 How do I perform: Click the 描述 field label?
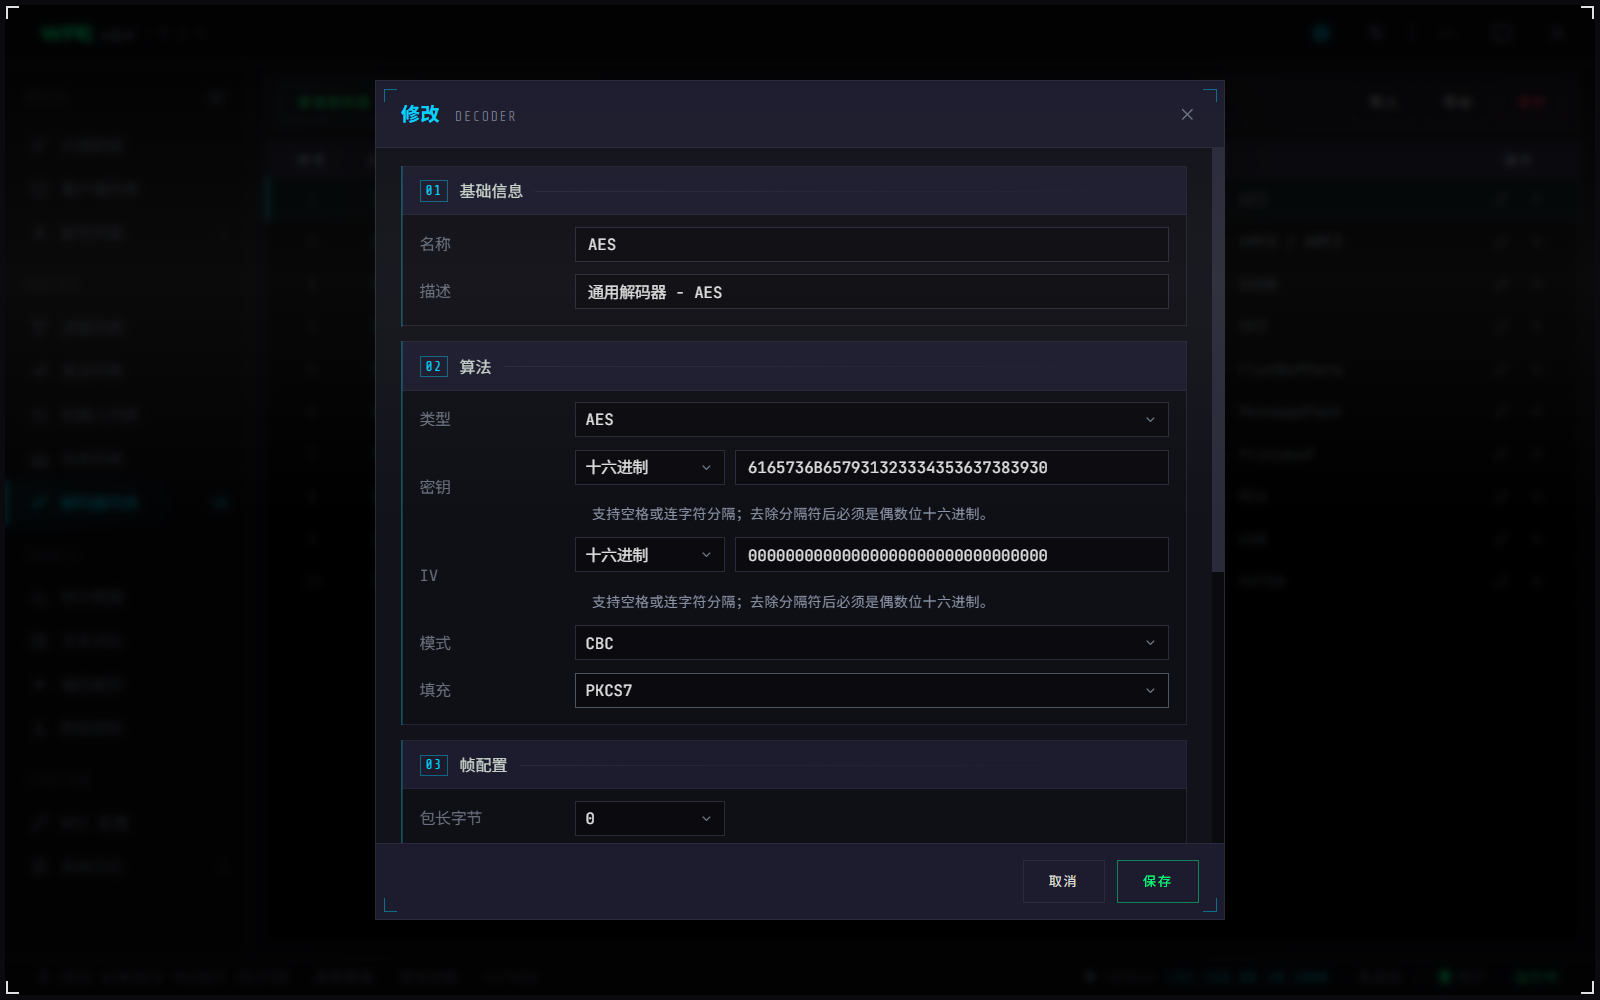click(435, 291)
